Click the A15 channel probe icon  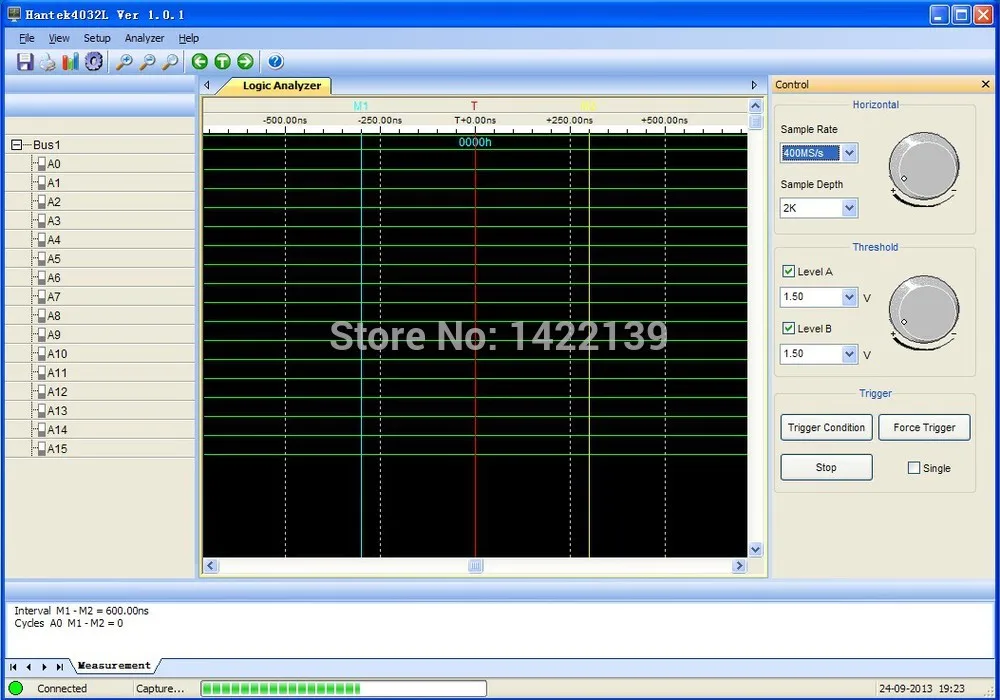[41, 448]
